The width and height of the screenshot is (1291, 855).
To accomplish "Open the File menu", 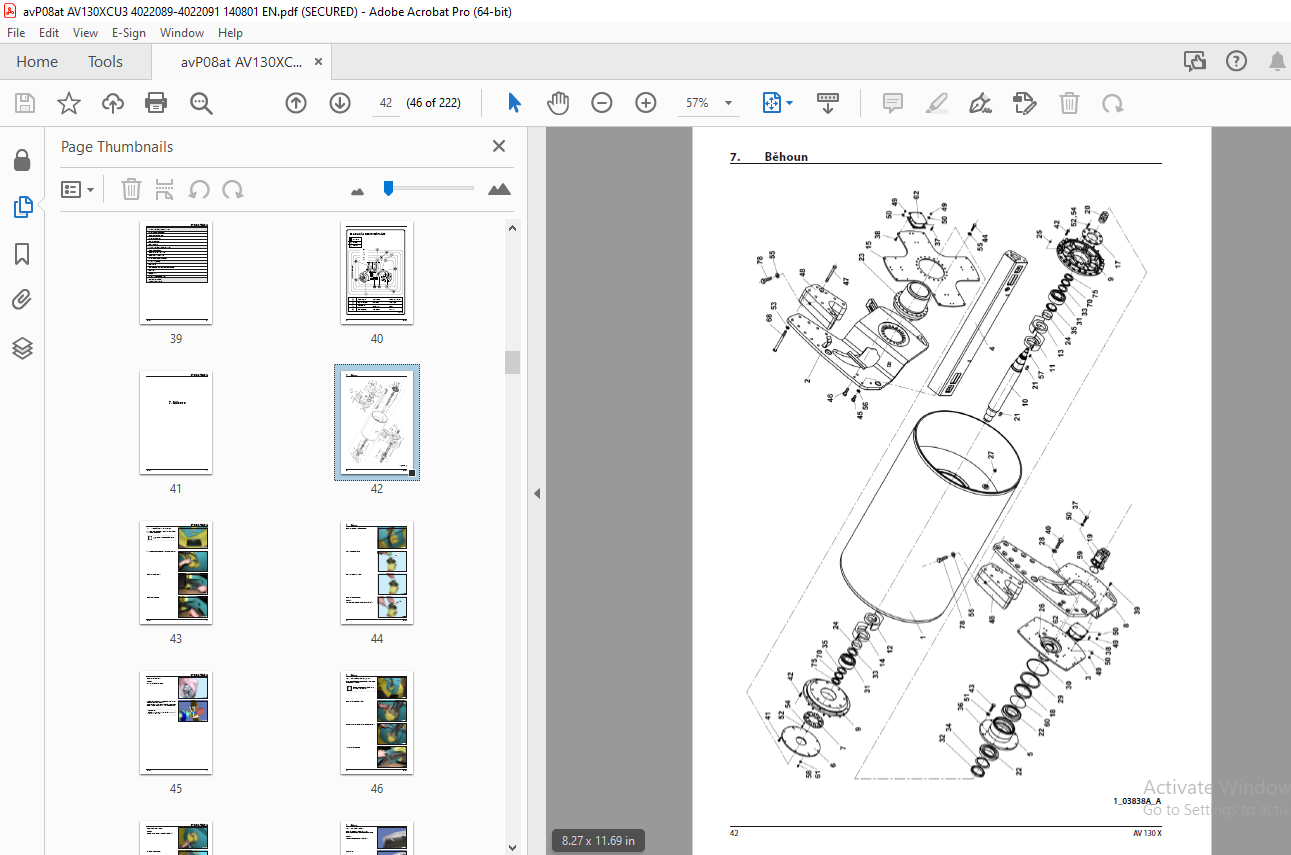I will (x=16, y=33).
